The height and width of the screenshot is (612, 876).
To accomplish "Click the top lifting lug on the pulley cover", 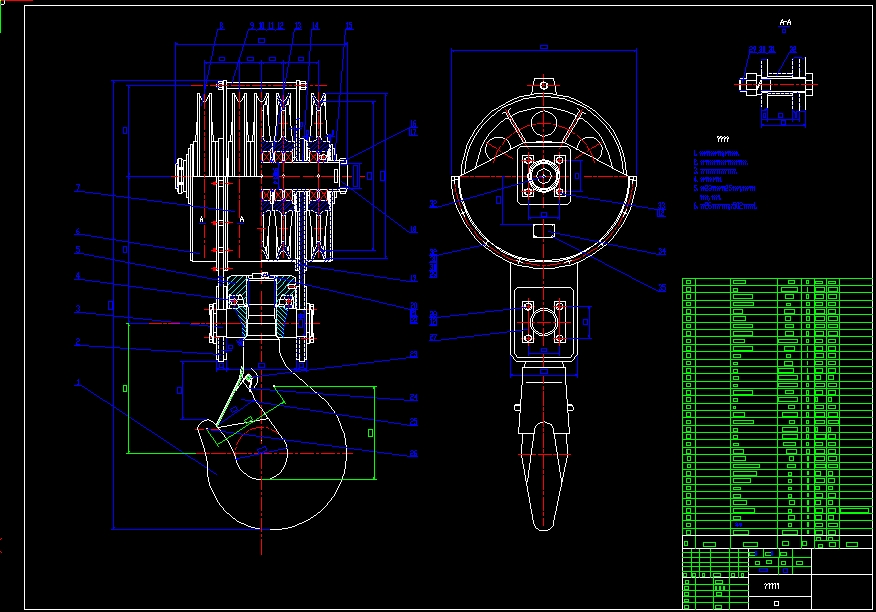I will tap(543, 86).
